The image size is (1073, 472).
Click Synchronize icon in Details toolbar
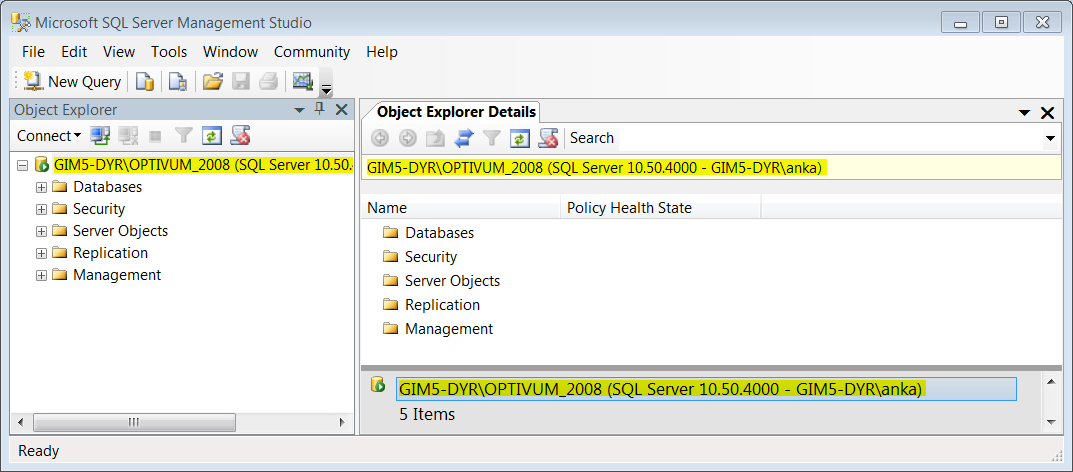(464, 137)
